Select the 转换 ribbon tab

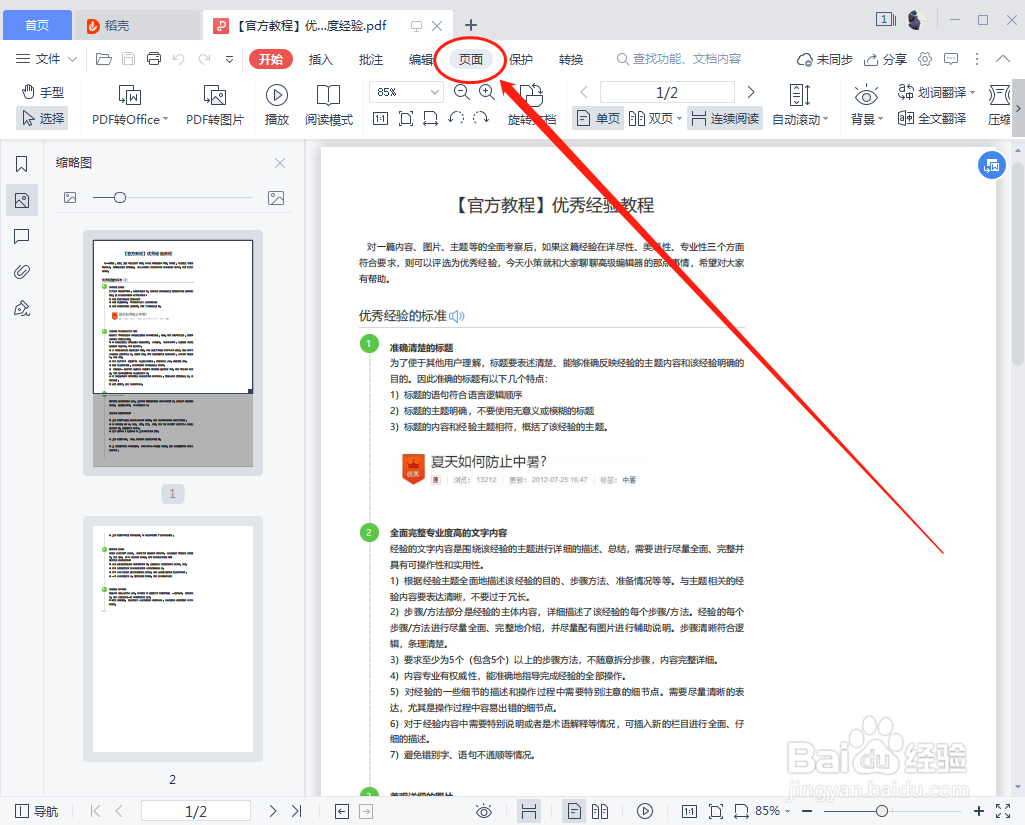[571, 59]
